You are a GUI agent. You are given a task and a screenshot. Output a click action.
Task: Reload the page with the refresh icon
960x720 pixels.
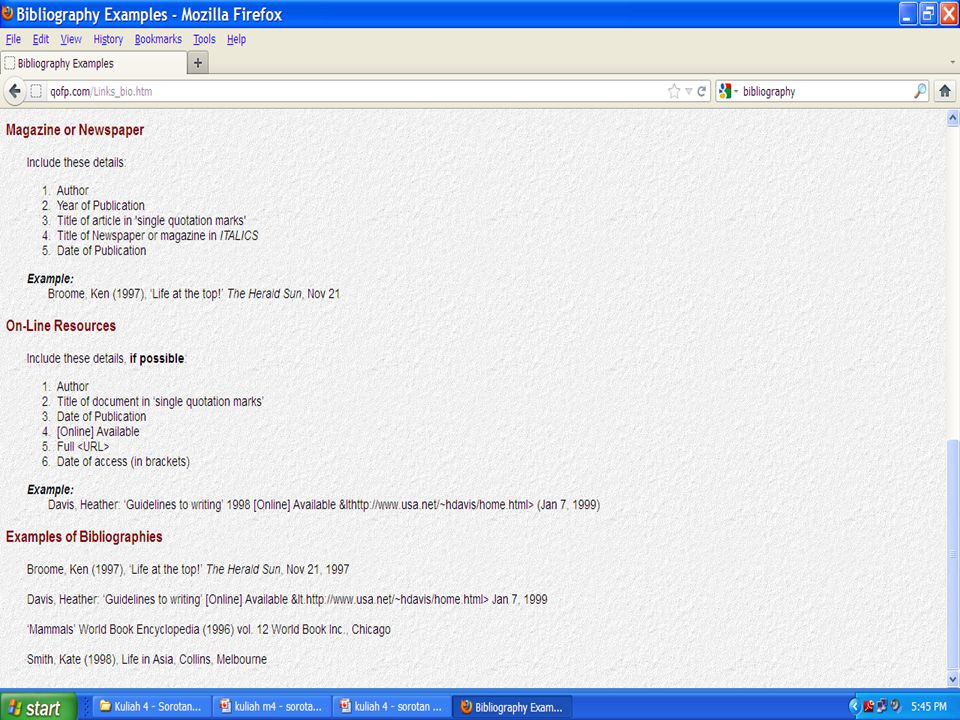[x=702, y=91]
